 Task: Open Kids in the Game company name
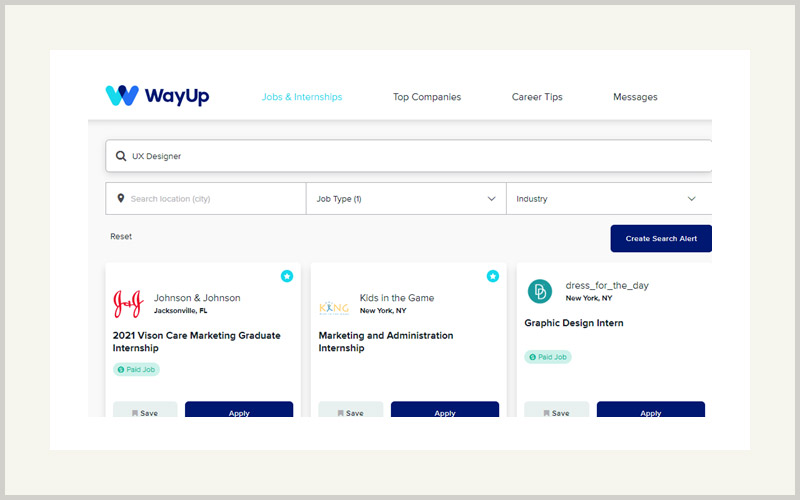click(x=397, y=298)
